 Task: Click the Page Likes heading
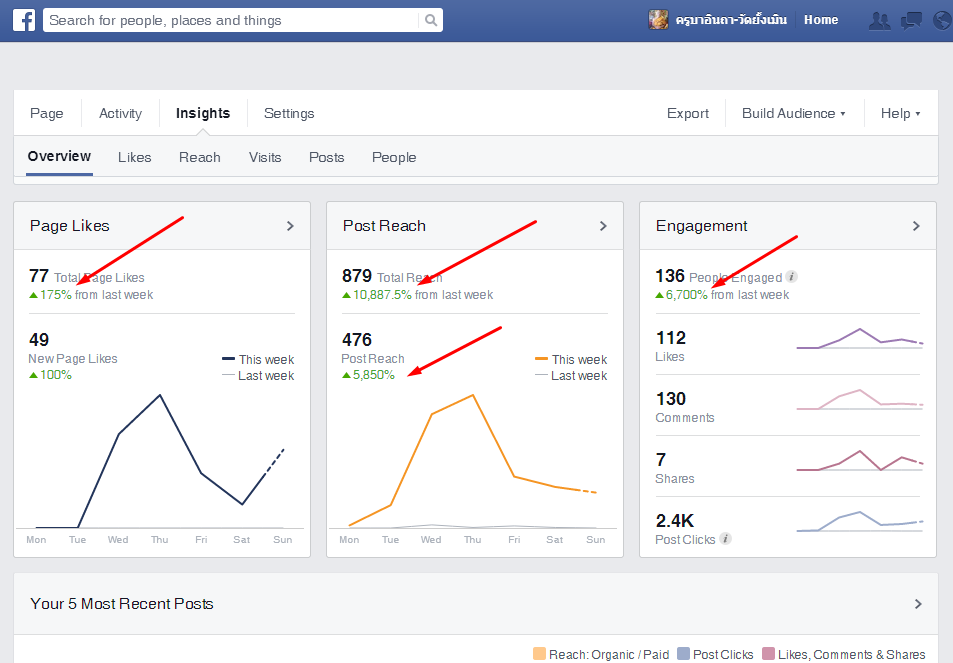point(70,226)
